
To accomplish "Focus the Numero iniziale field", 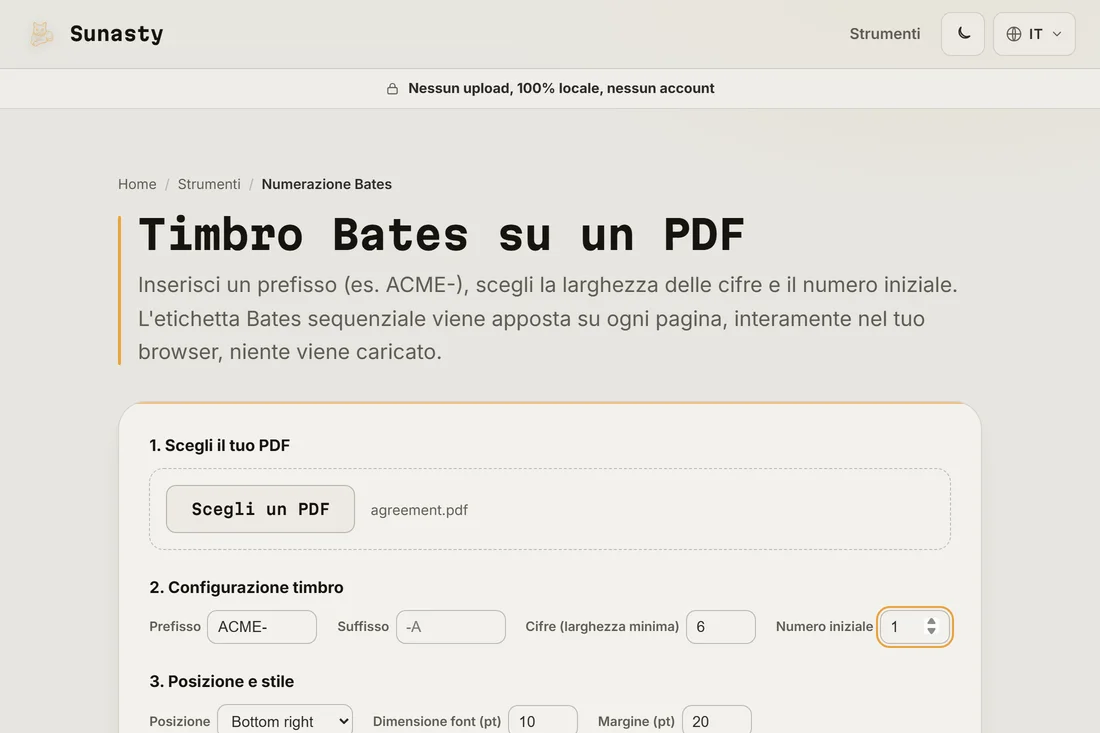I will tap(914, 626).
